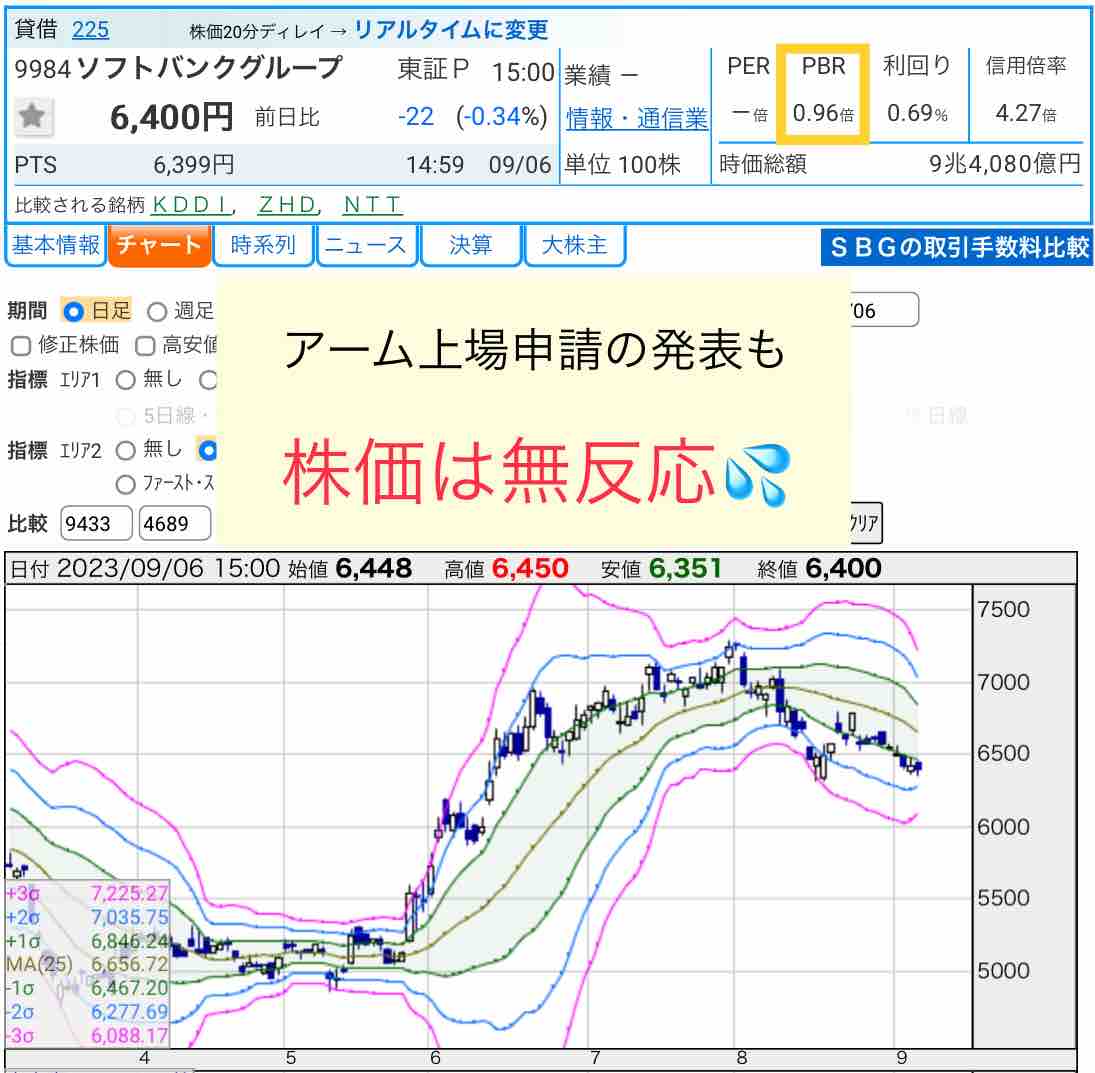This screenshot has height=1073, width=1095.
Task: Click the 安値 6,351 value
Action: tap(685, 568)
